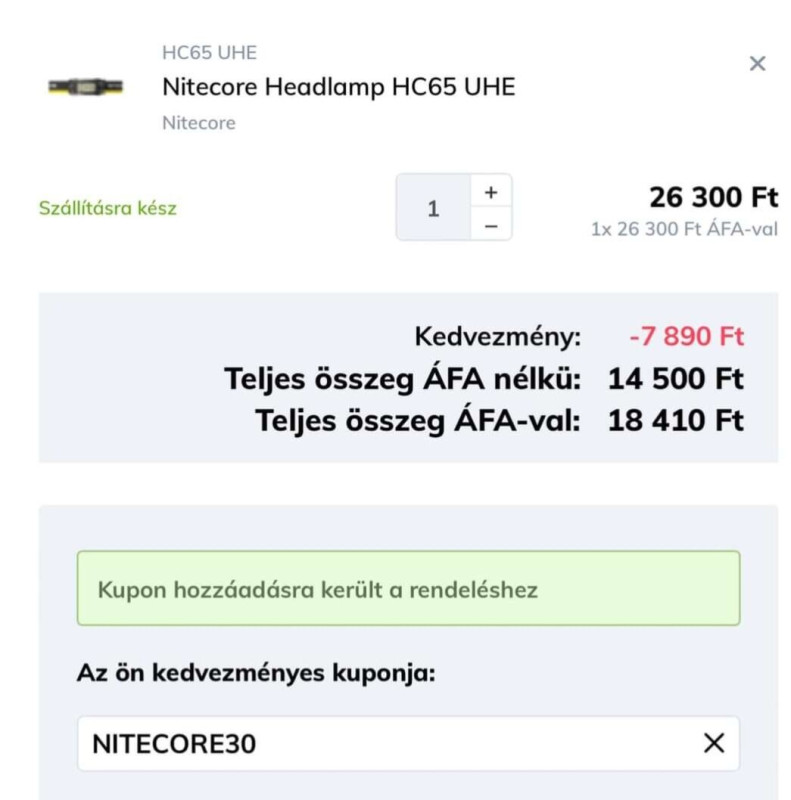Click the Nitecore brand name link
This screenshot has height=800, width=791.
point(199,123)
